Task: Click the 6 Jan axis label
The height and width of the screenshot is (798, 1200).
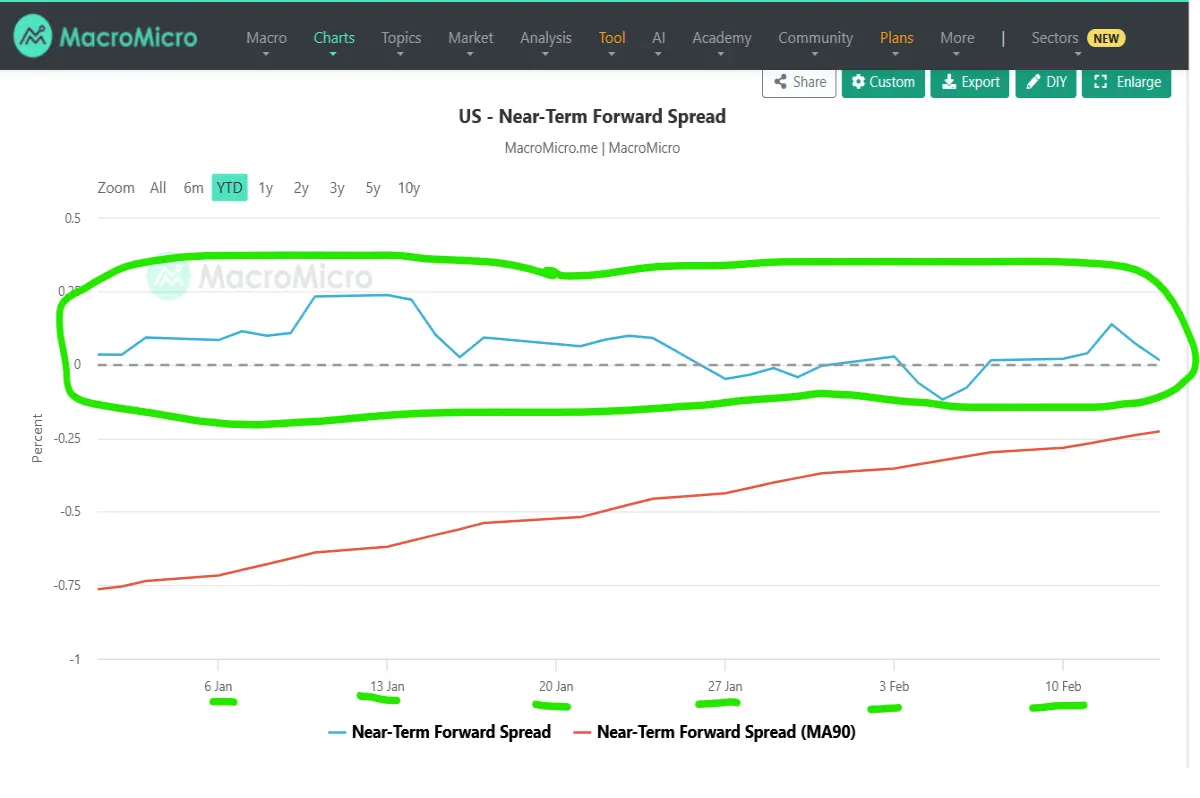Action: [x=218, y=686]
